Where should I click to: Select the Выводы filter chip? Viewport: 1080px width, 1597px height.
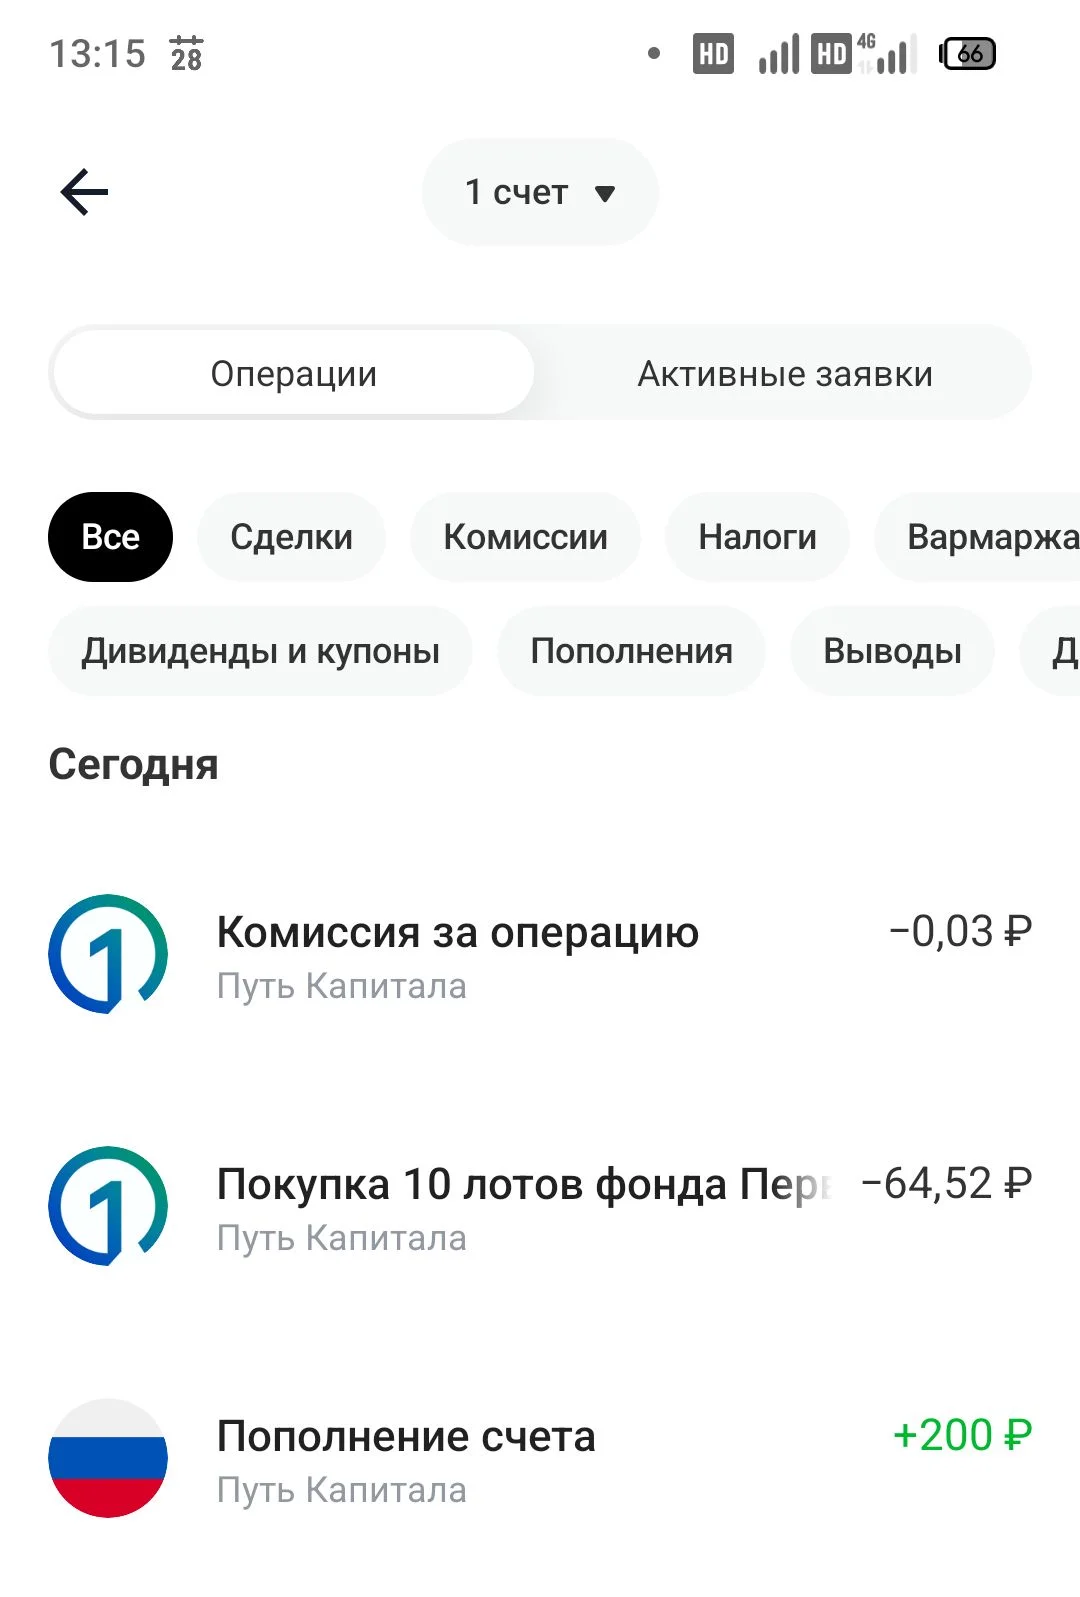(892, 651)
